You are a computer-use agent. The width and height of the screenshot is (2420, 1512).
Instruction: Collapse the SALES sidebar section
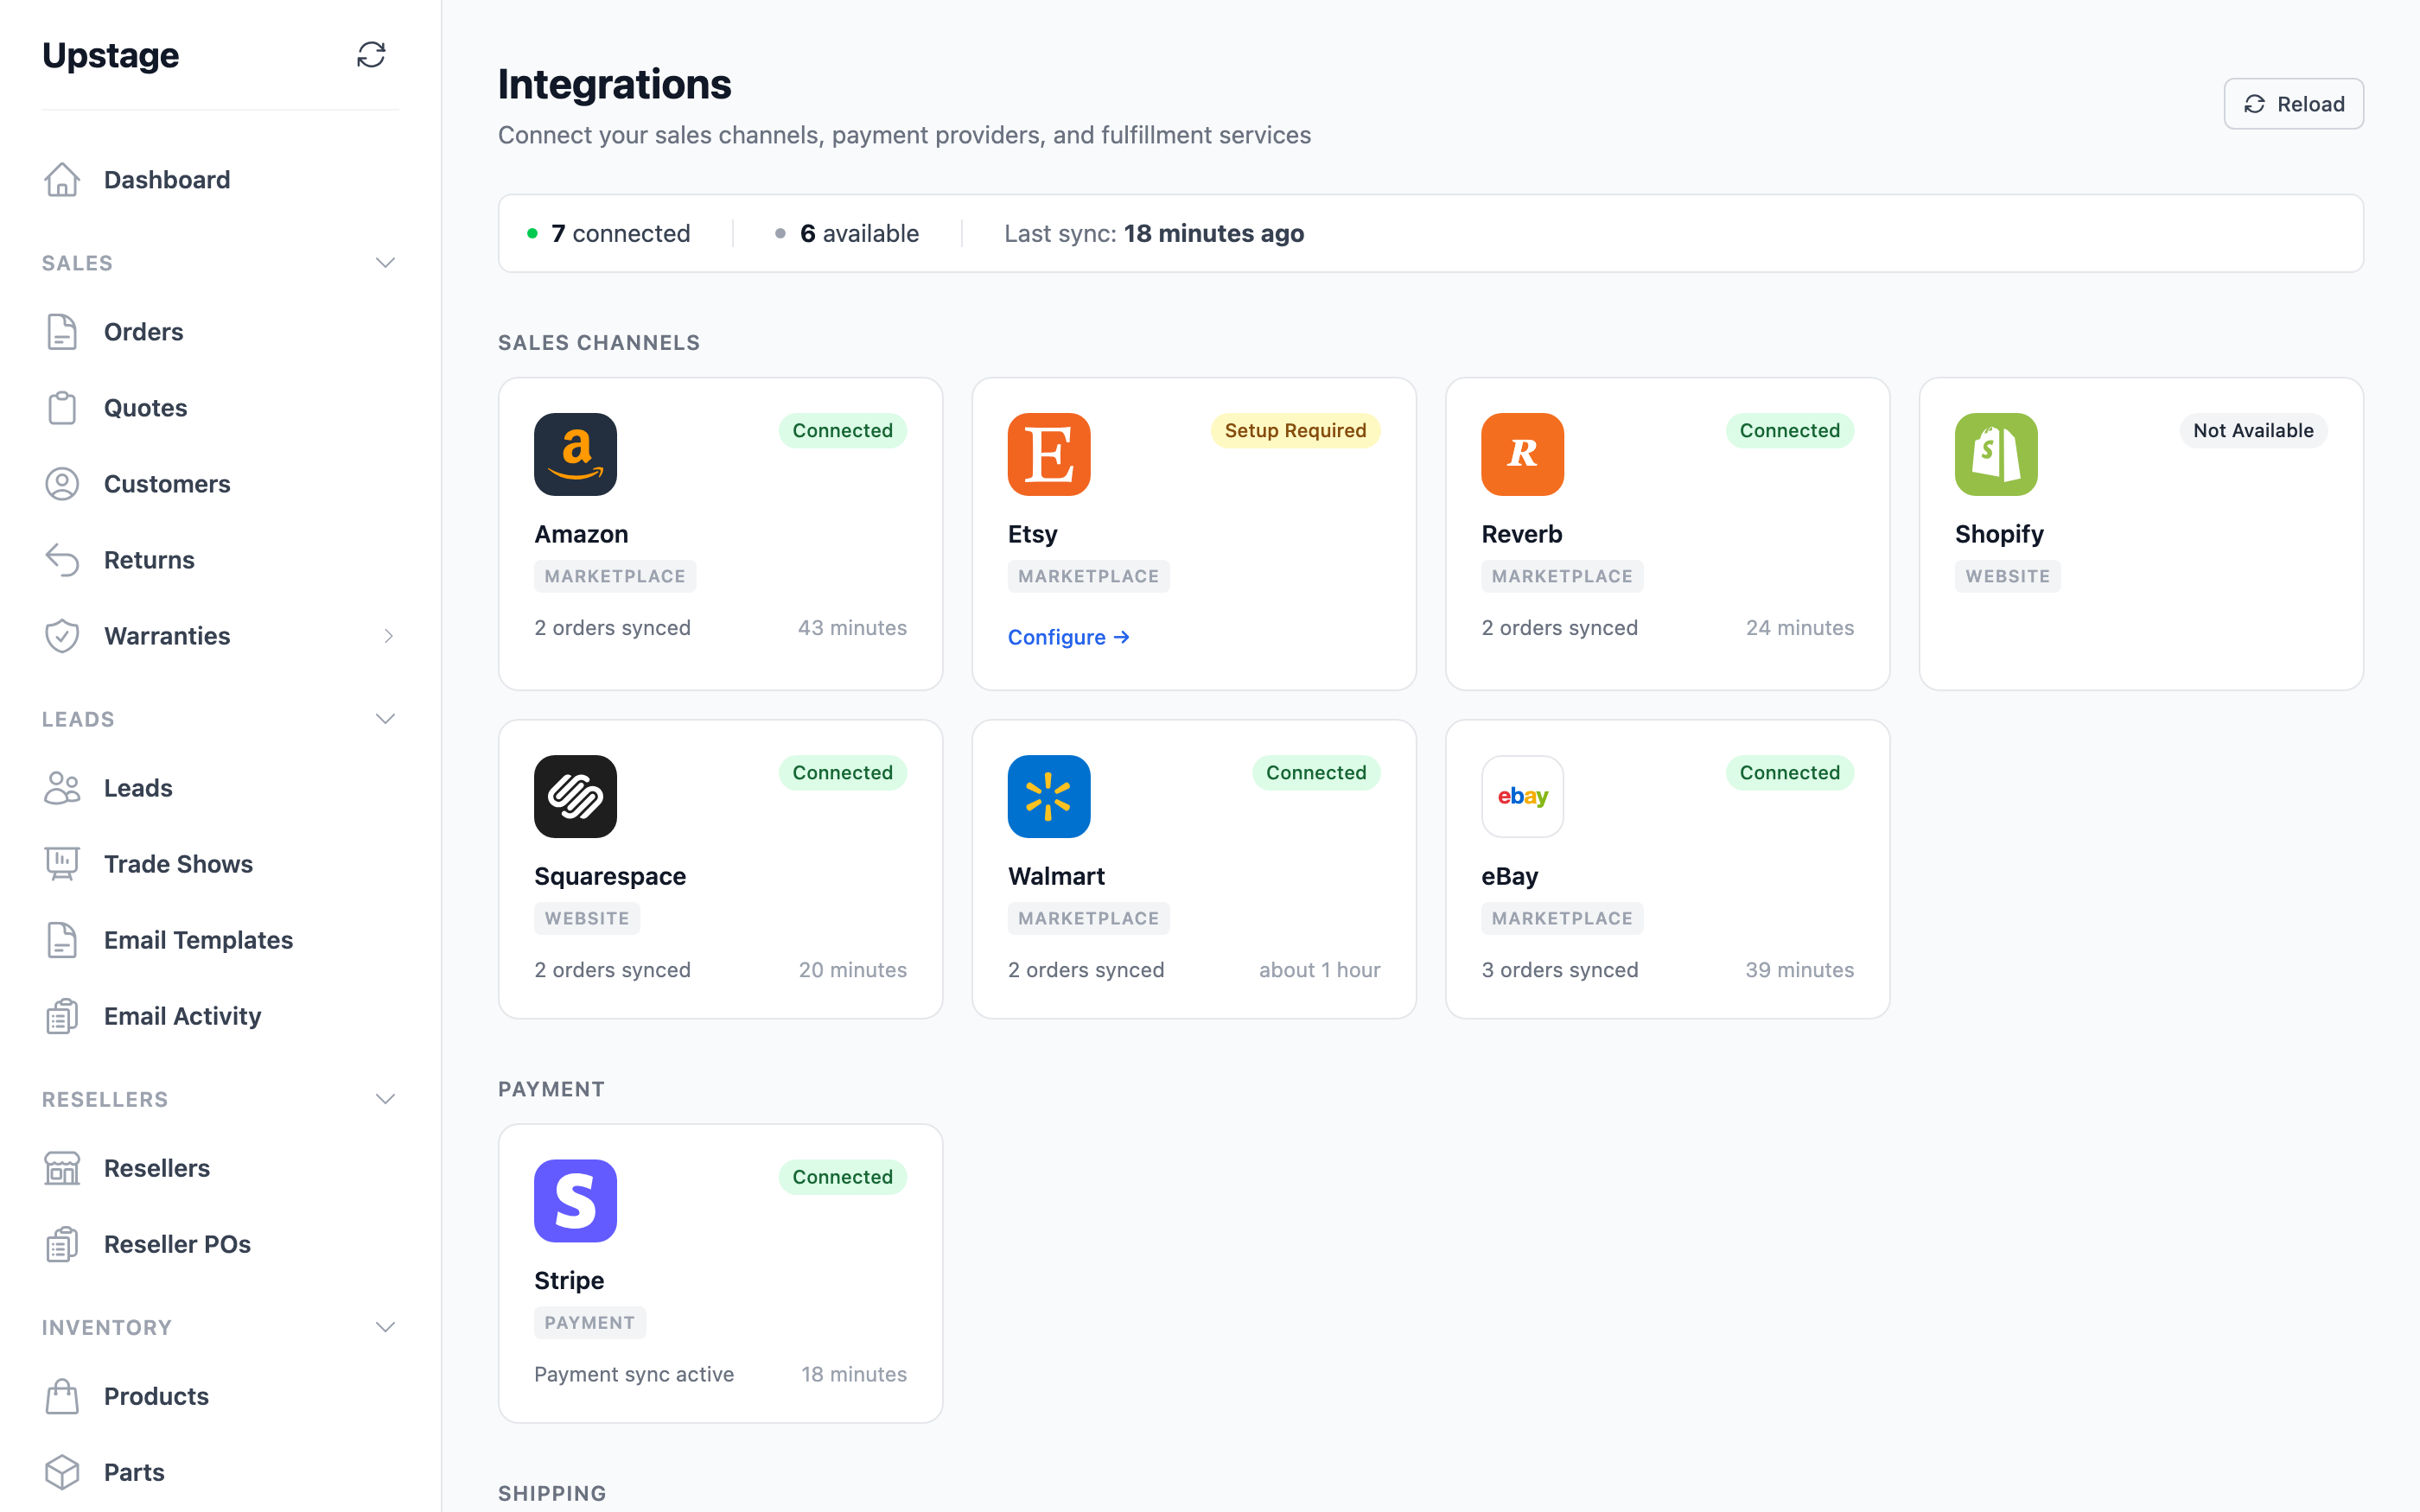(385, 263)
